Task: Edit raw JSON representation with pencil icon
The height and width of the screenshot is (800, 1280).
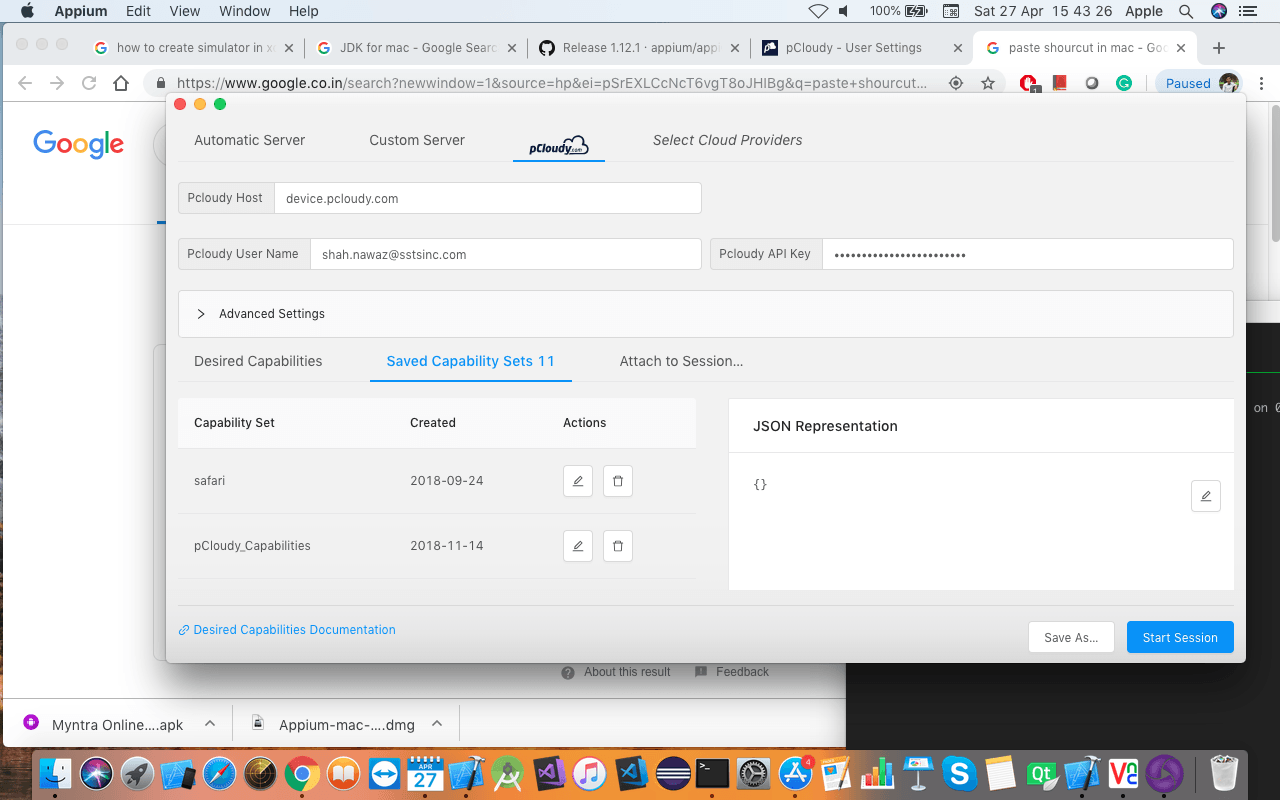Action: tap(1206, 496)
